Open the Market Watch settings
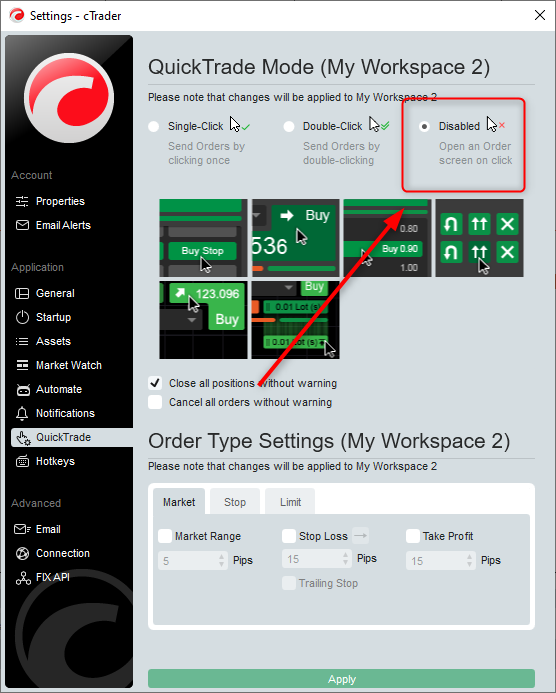The height and width of the screenshot is (693, 556). 69,365
